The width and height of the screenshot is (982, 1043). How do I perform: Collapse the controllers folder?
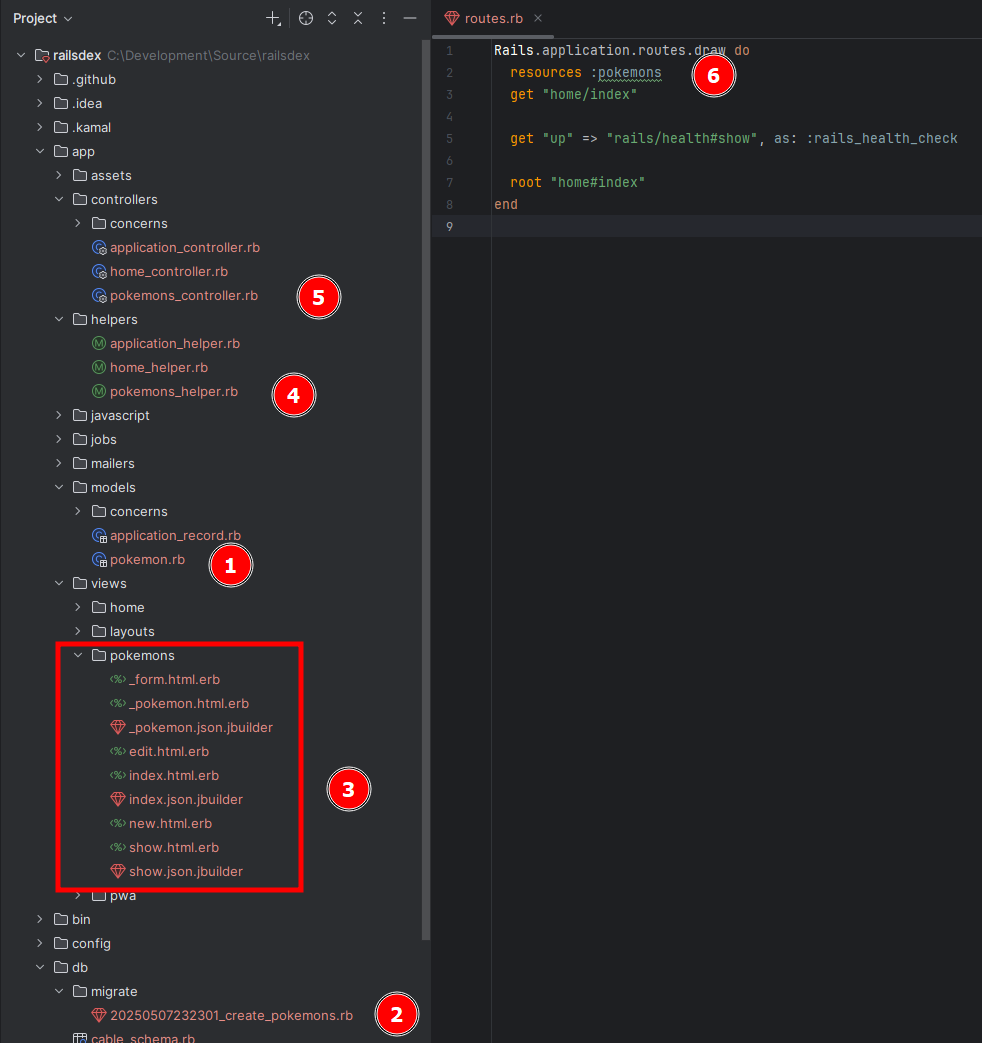tap(60, 199)
